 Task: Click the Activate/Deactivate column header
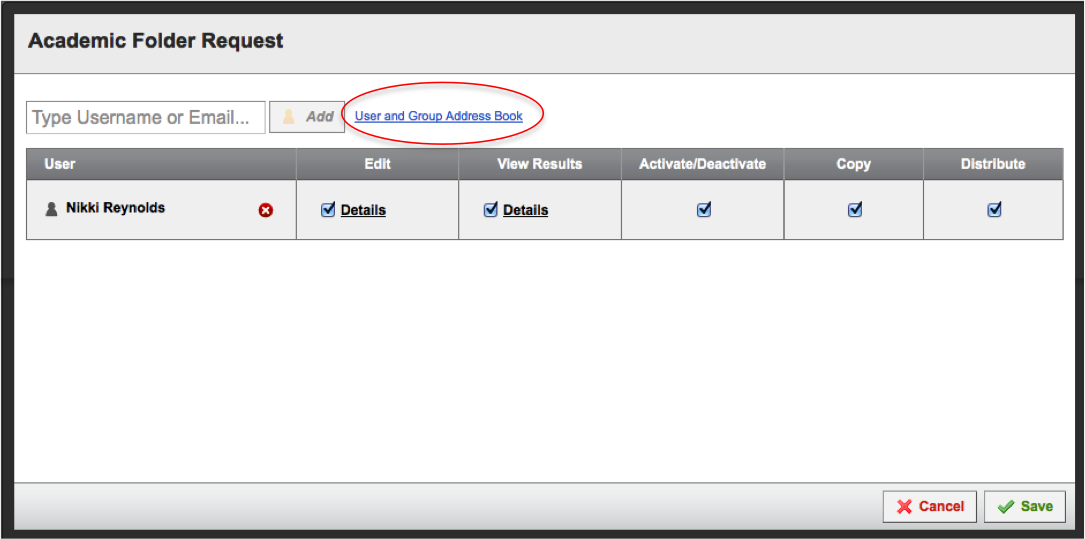[702, 164]
